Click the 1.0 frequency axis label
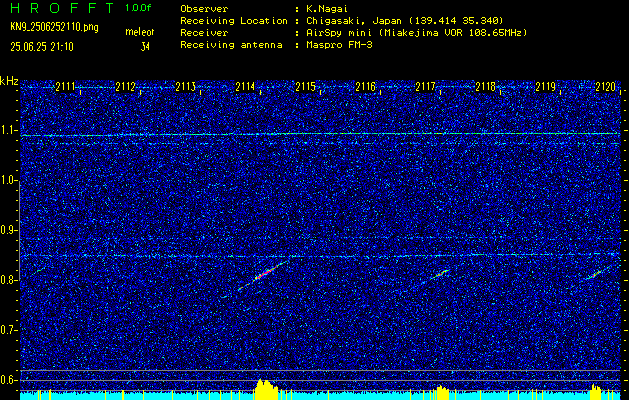This screenshot has height=400, width=629. (8, 180)
